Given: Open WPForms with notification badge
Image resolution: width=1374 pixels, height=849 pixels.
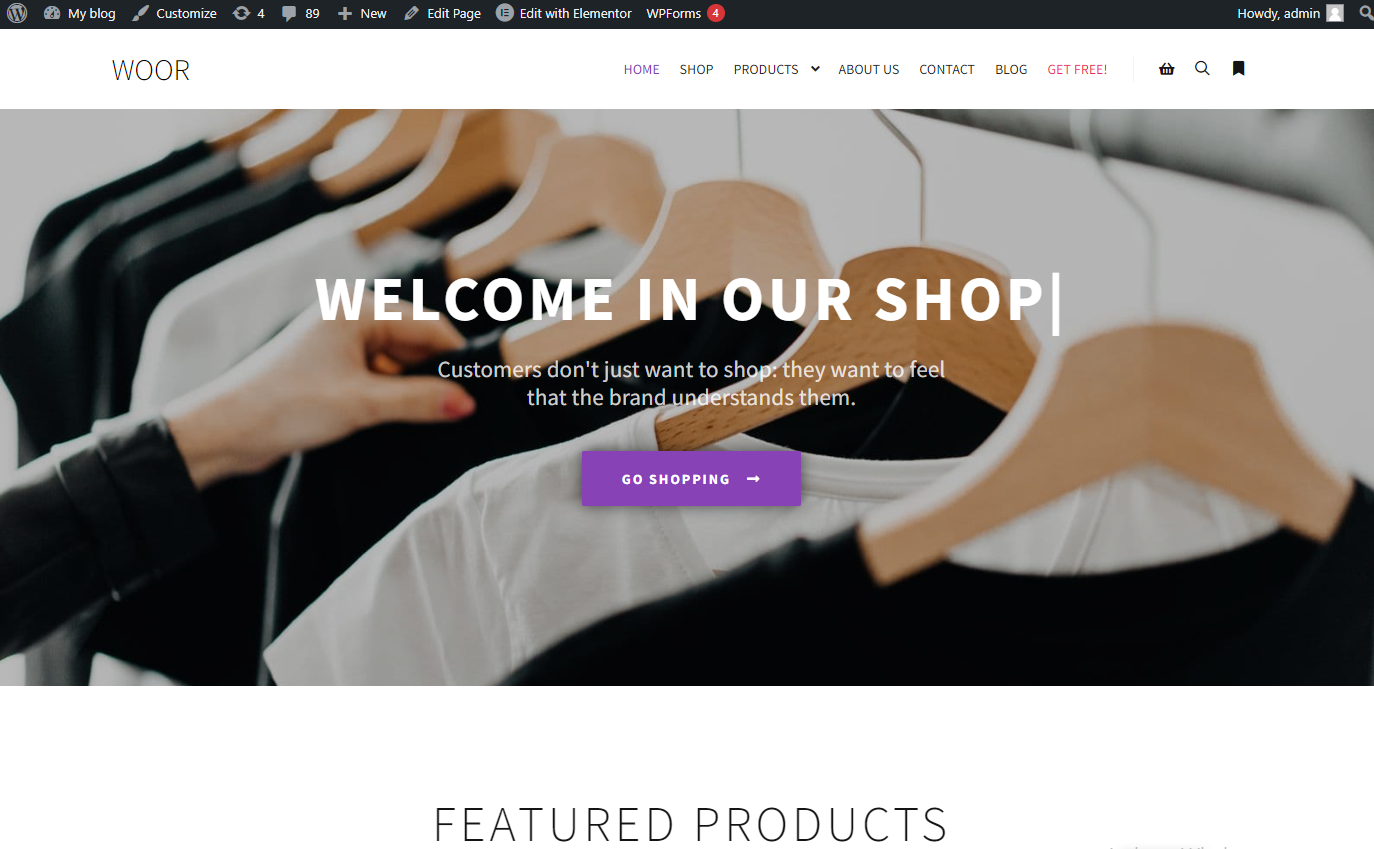Looking at the screenshot, I should [685, 14].
